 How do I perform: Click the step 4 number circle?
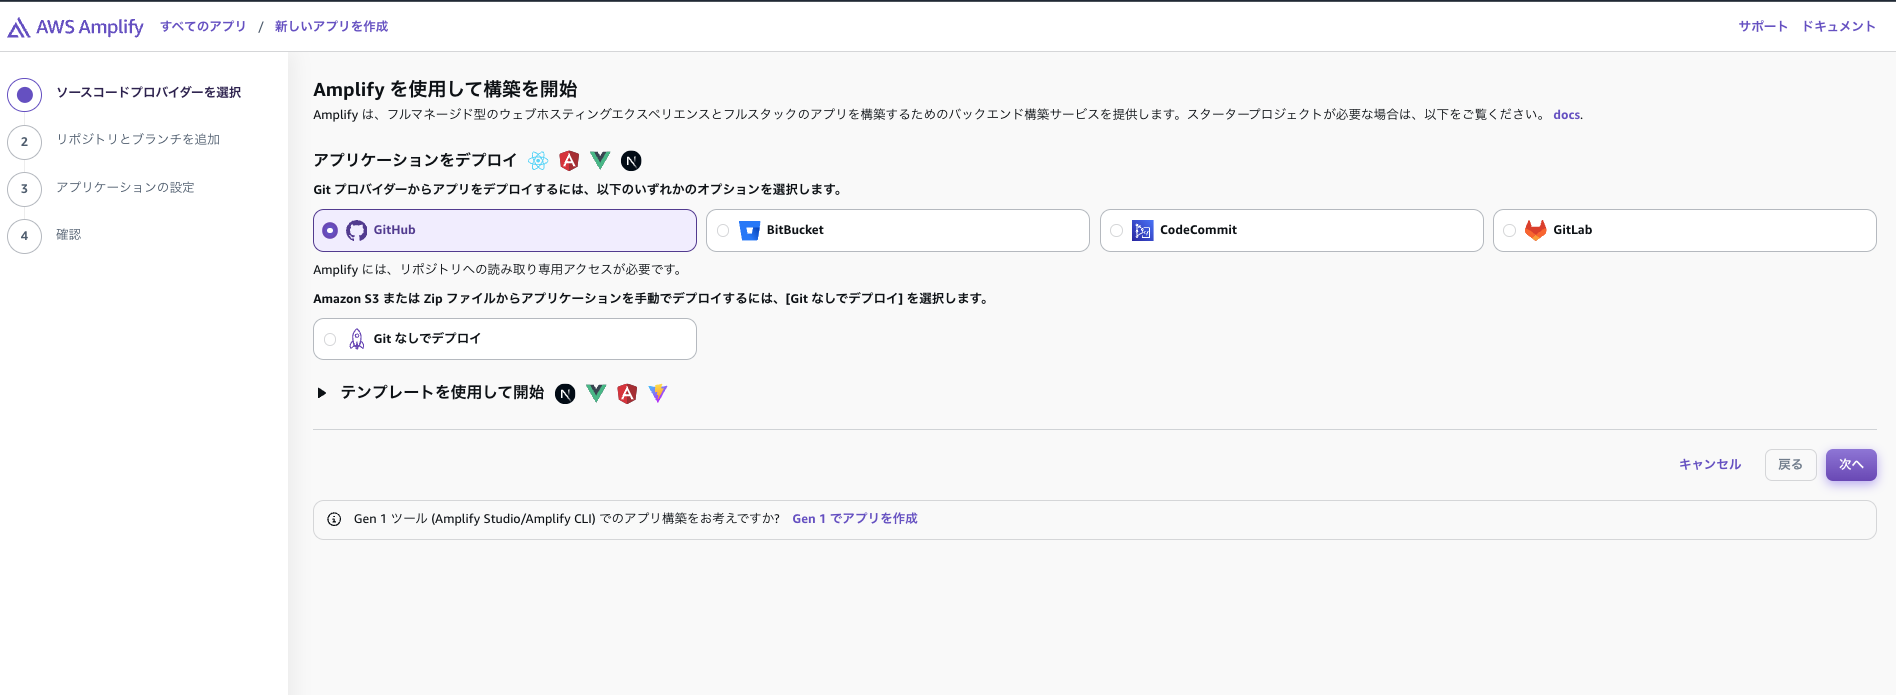[x=25, y=236]
